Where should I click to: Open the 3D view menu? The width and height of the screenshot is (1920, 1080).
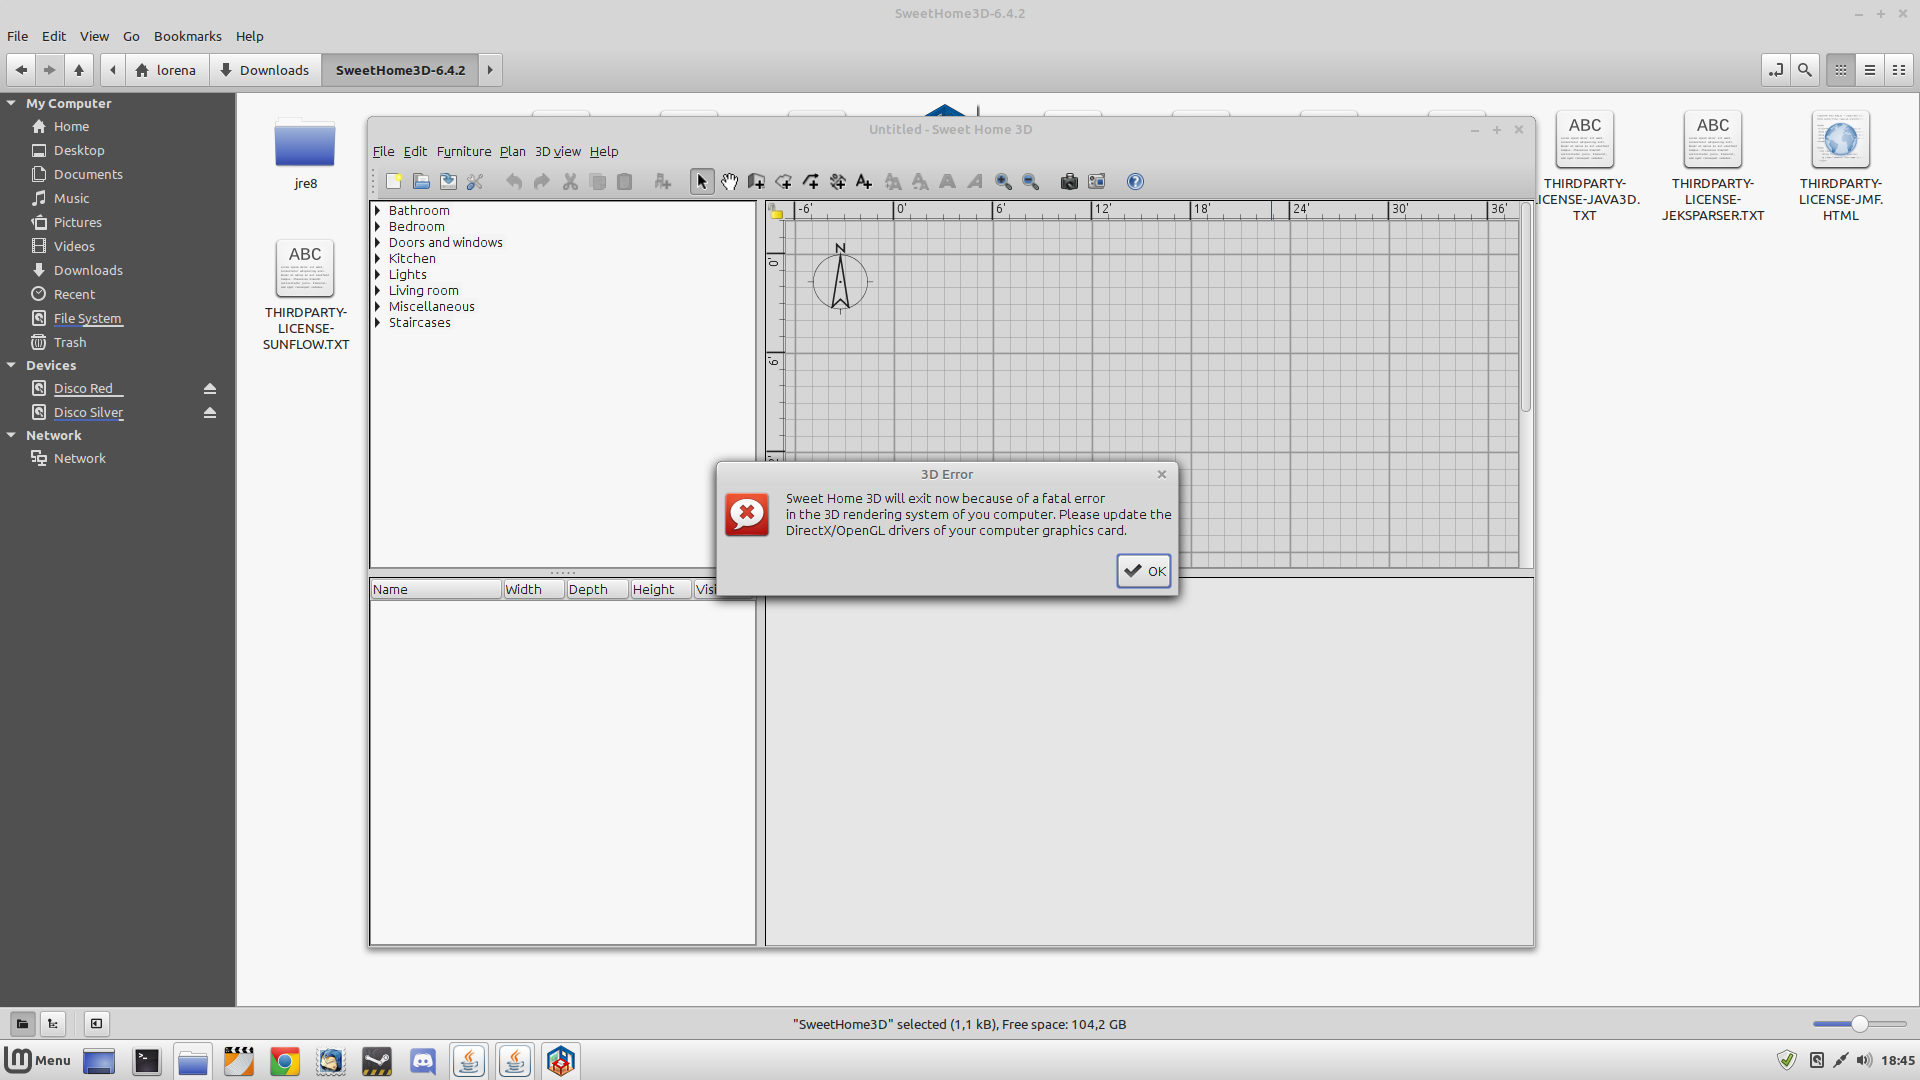point(557,151)
